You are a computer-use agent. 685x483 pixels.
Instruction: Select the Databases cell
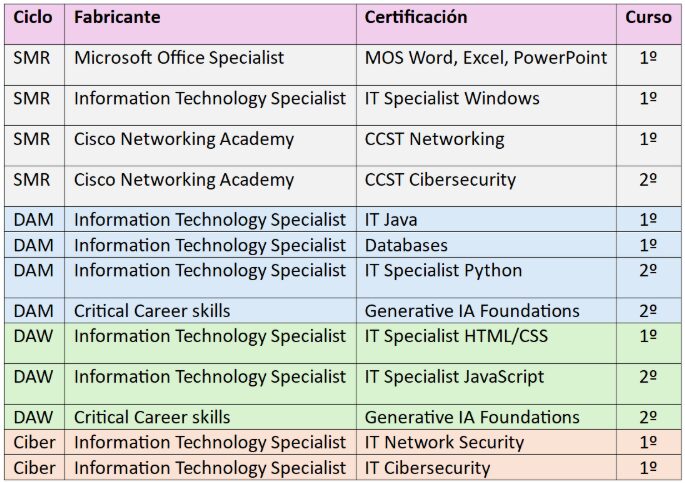[x=486, y=245]
